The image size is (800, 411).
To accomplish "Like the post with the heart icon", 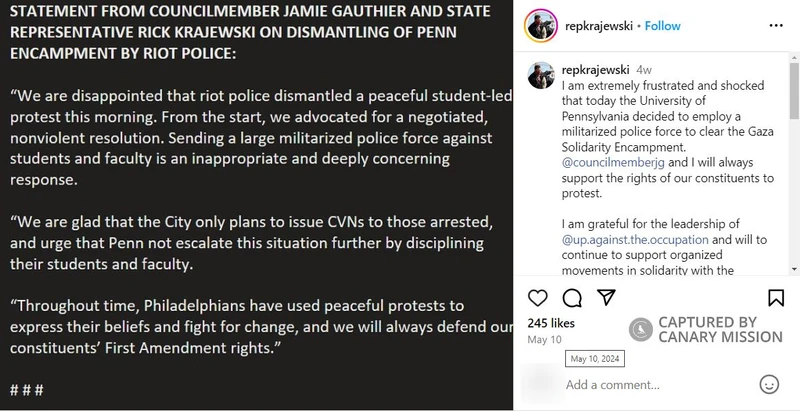I will pos(537,298).
